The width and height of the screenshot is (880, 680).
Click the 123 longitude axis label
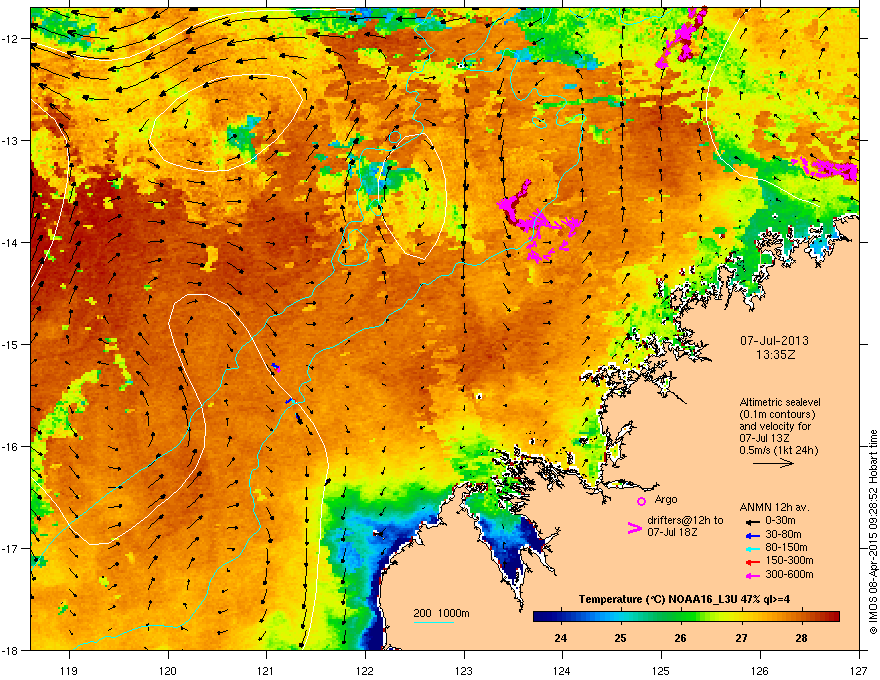pyautogui.click(x=464, y=670)
